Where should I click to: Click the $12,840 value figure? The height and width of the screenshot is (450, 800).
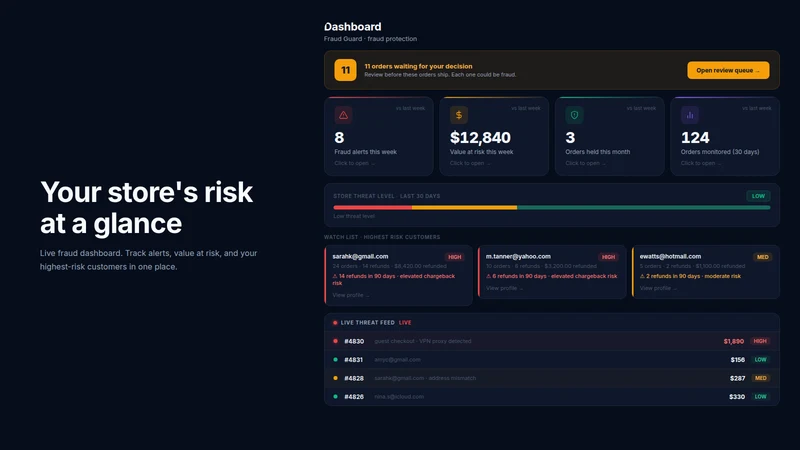[x=480, y=138]
